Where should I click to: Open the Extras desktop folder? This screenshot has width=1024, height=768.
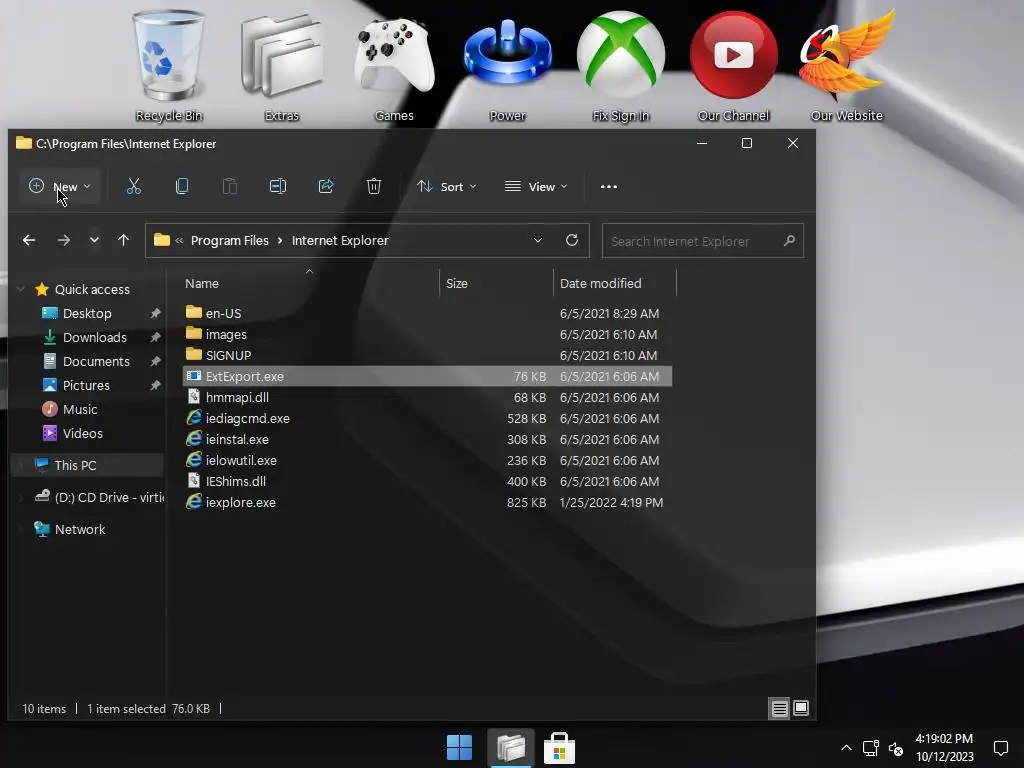coord(282,65)
